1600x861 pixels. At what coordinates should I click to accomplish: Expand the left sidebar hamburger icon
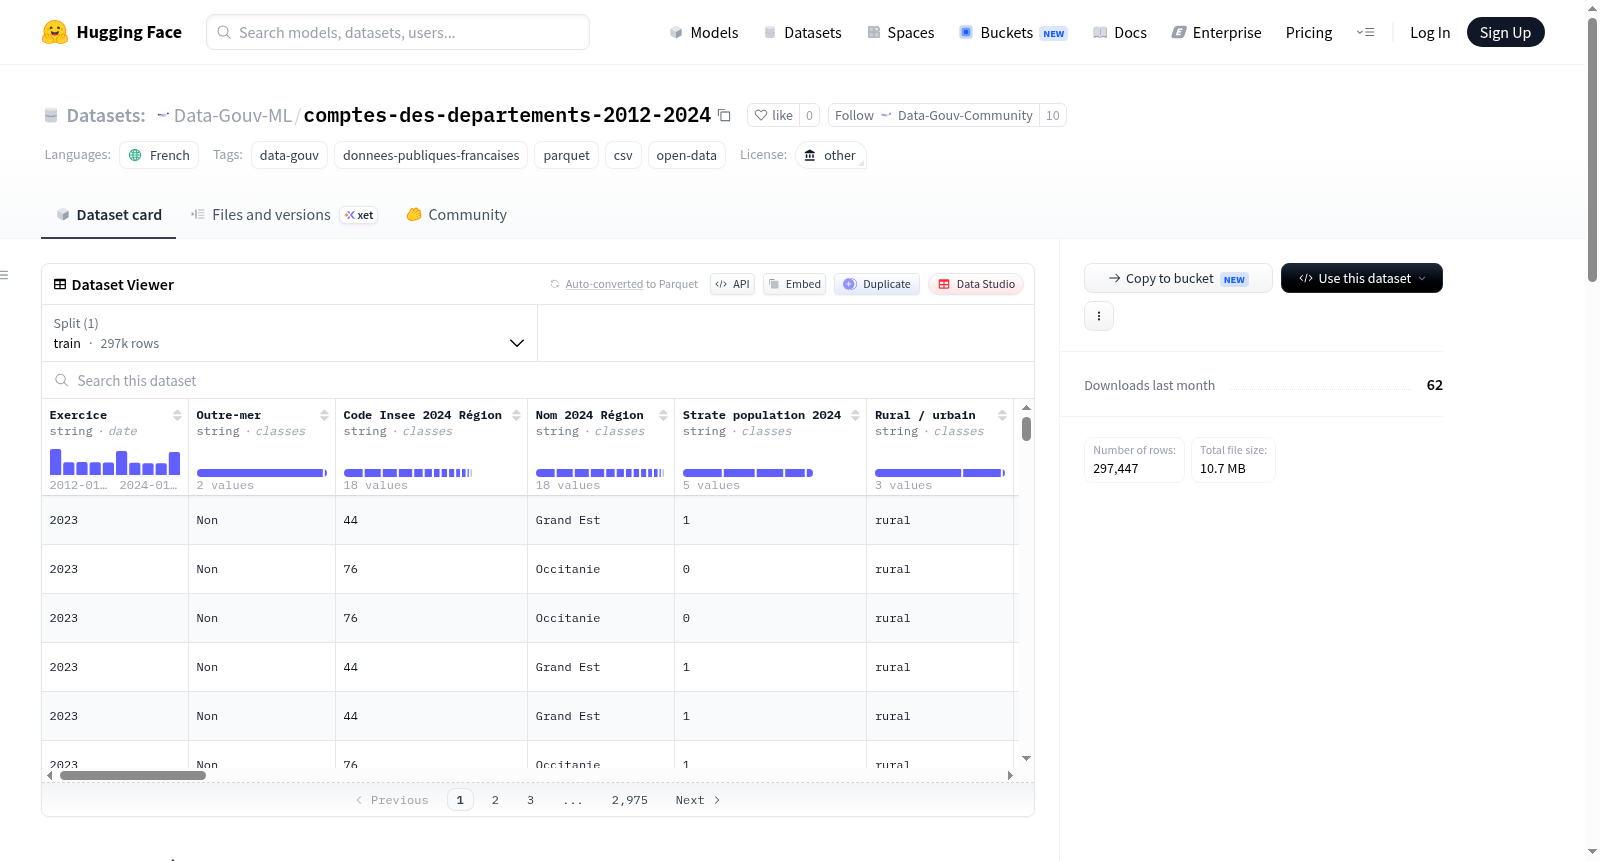(4, 275)
